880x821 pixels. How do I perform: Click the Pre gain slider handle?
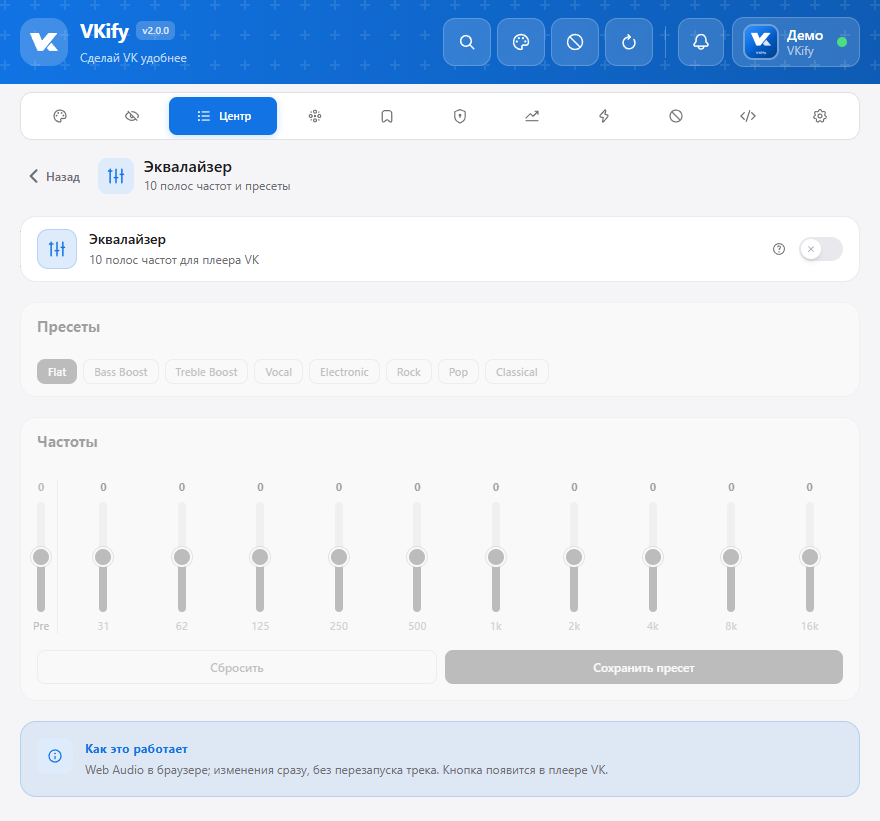[41, 557]
